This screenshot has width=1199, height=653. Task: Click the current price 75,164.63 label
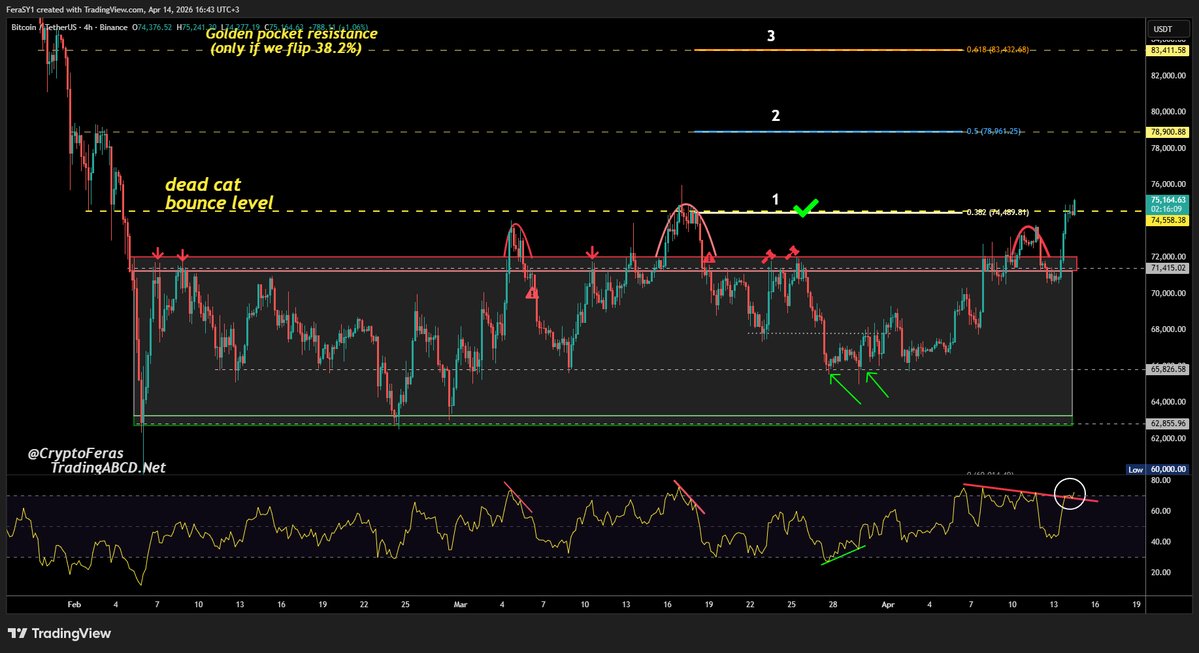pyautogui.click(x=1168, y=200)
